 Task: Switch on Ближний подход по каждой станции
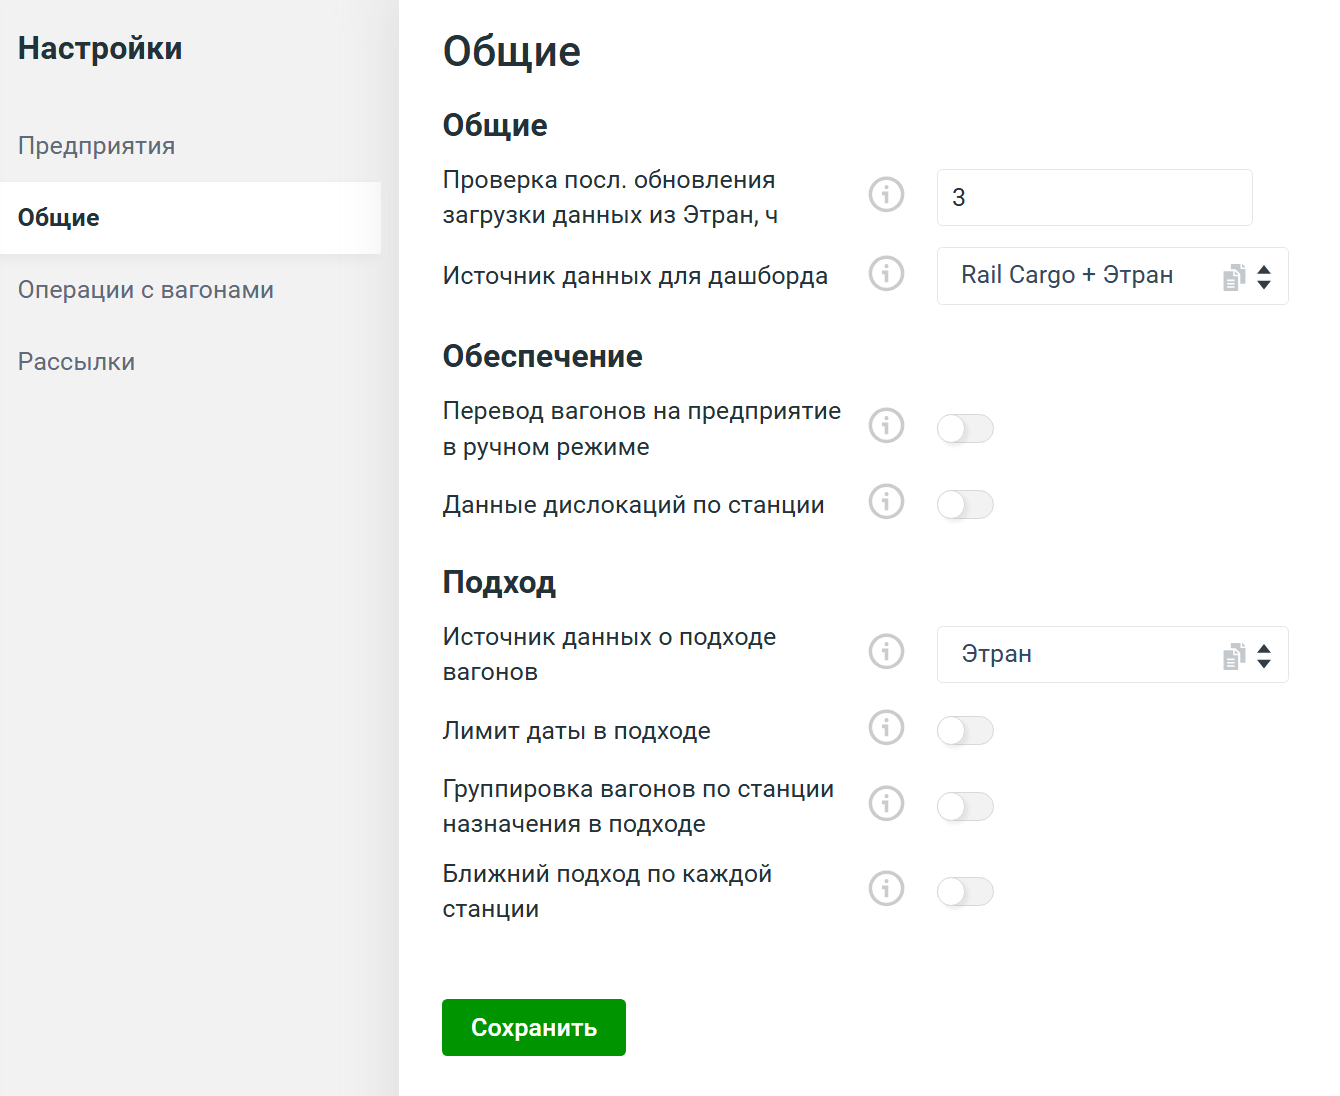(x=965, y=892)
